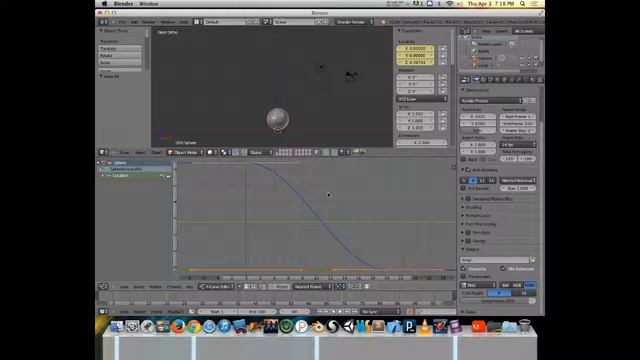The width and height of the screenshot is (640, 360).
Task: Open the Object Mode dropdown
Action: coord(185,152)
